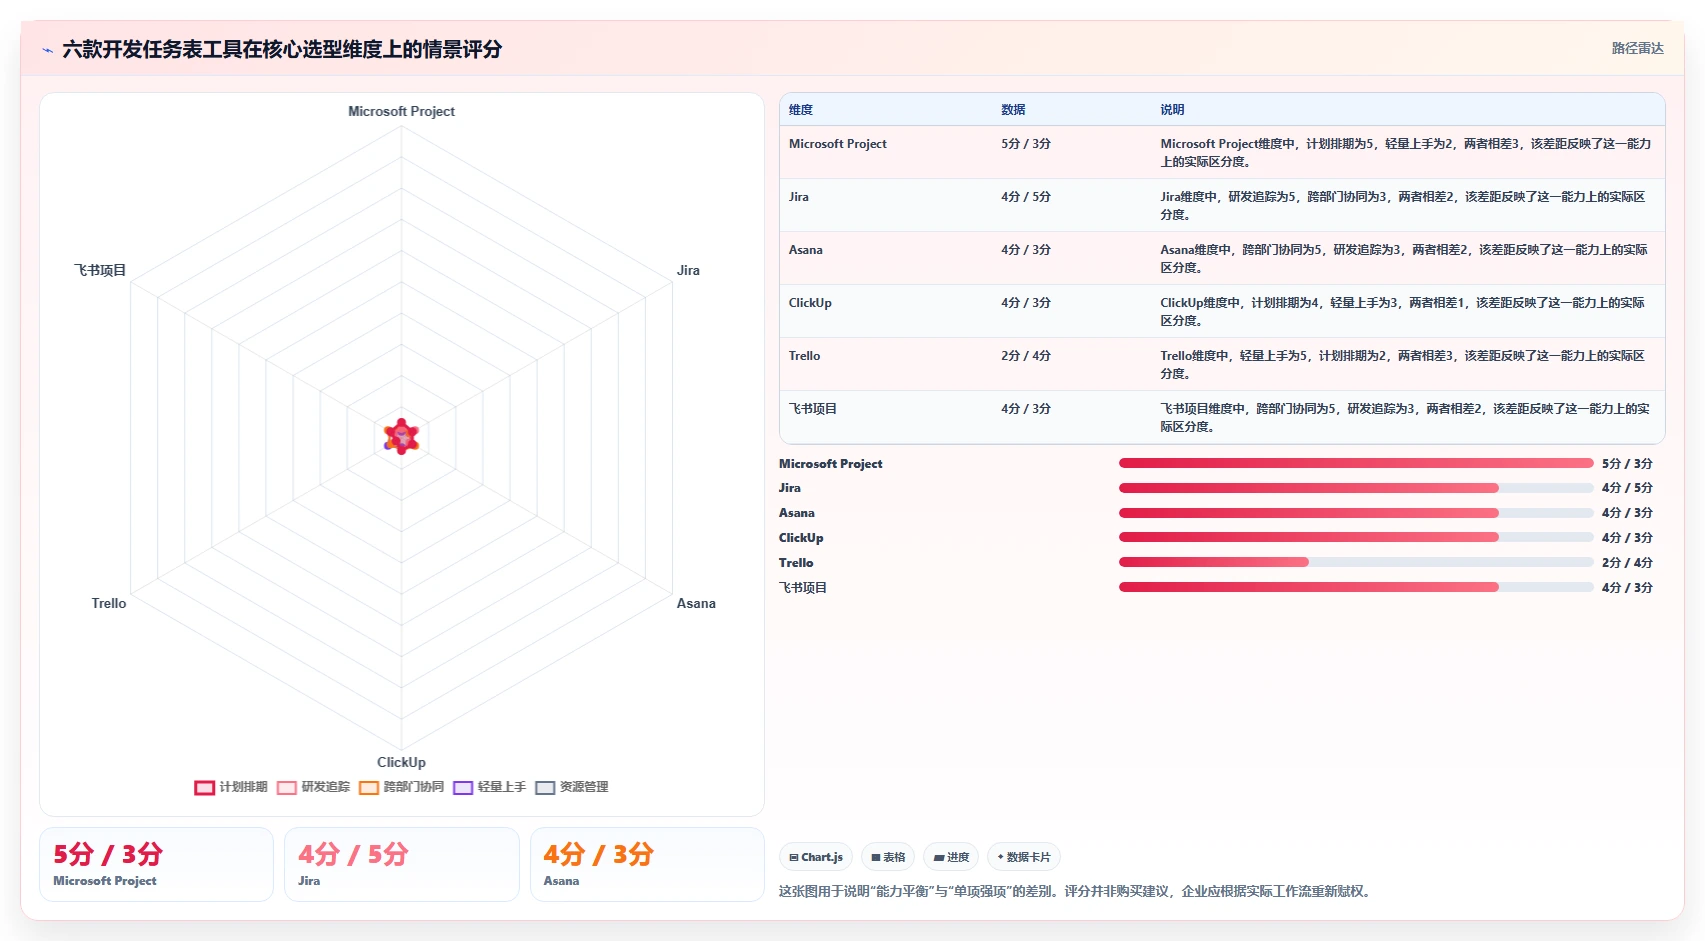Click the data cluster at the radar center

click(401, 437)
